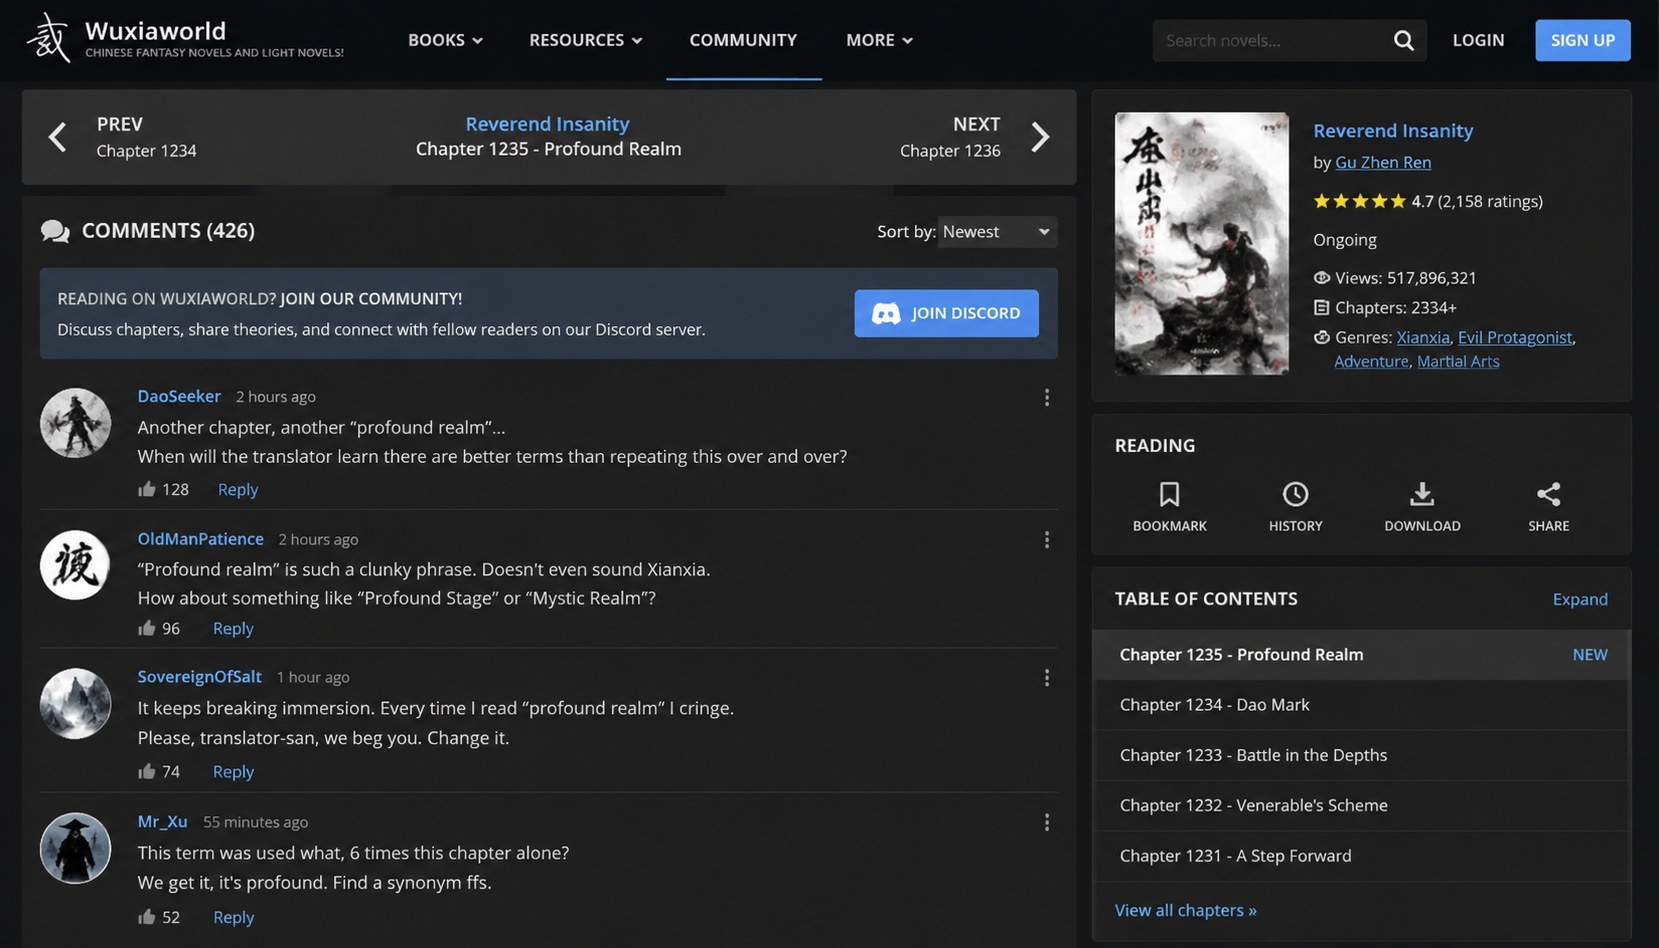The width and height of the screenshot is (1659, 948).
Task: Click the Martial Arts genre link
Action: [x=1458, y=361]
